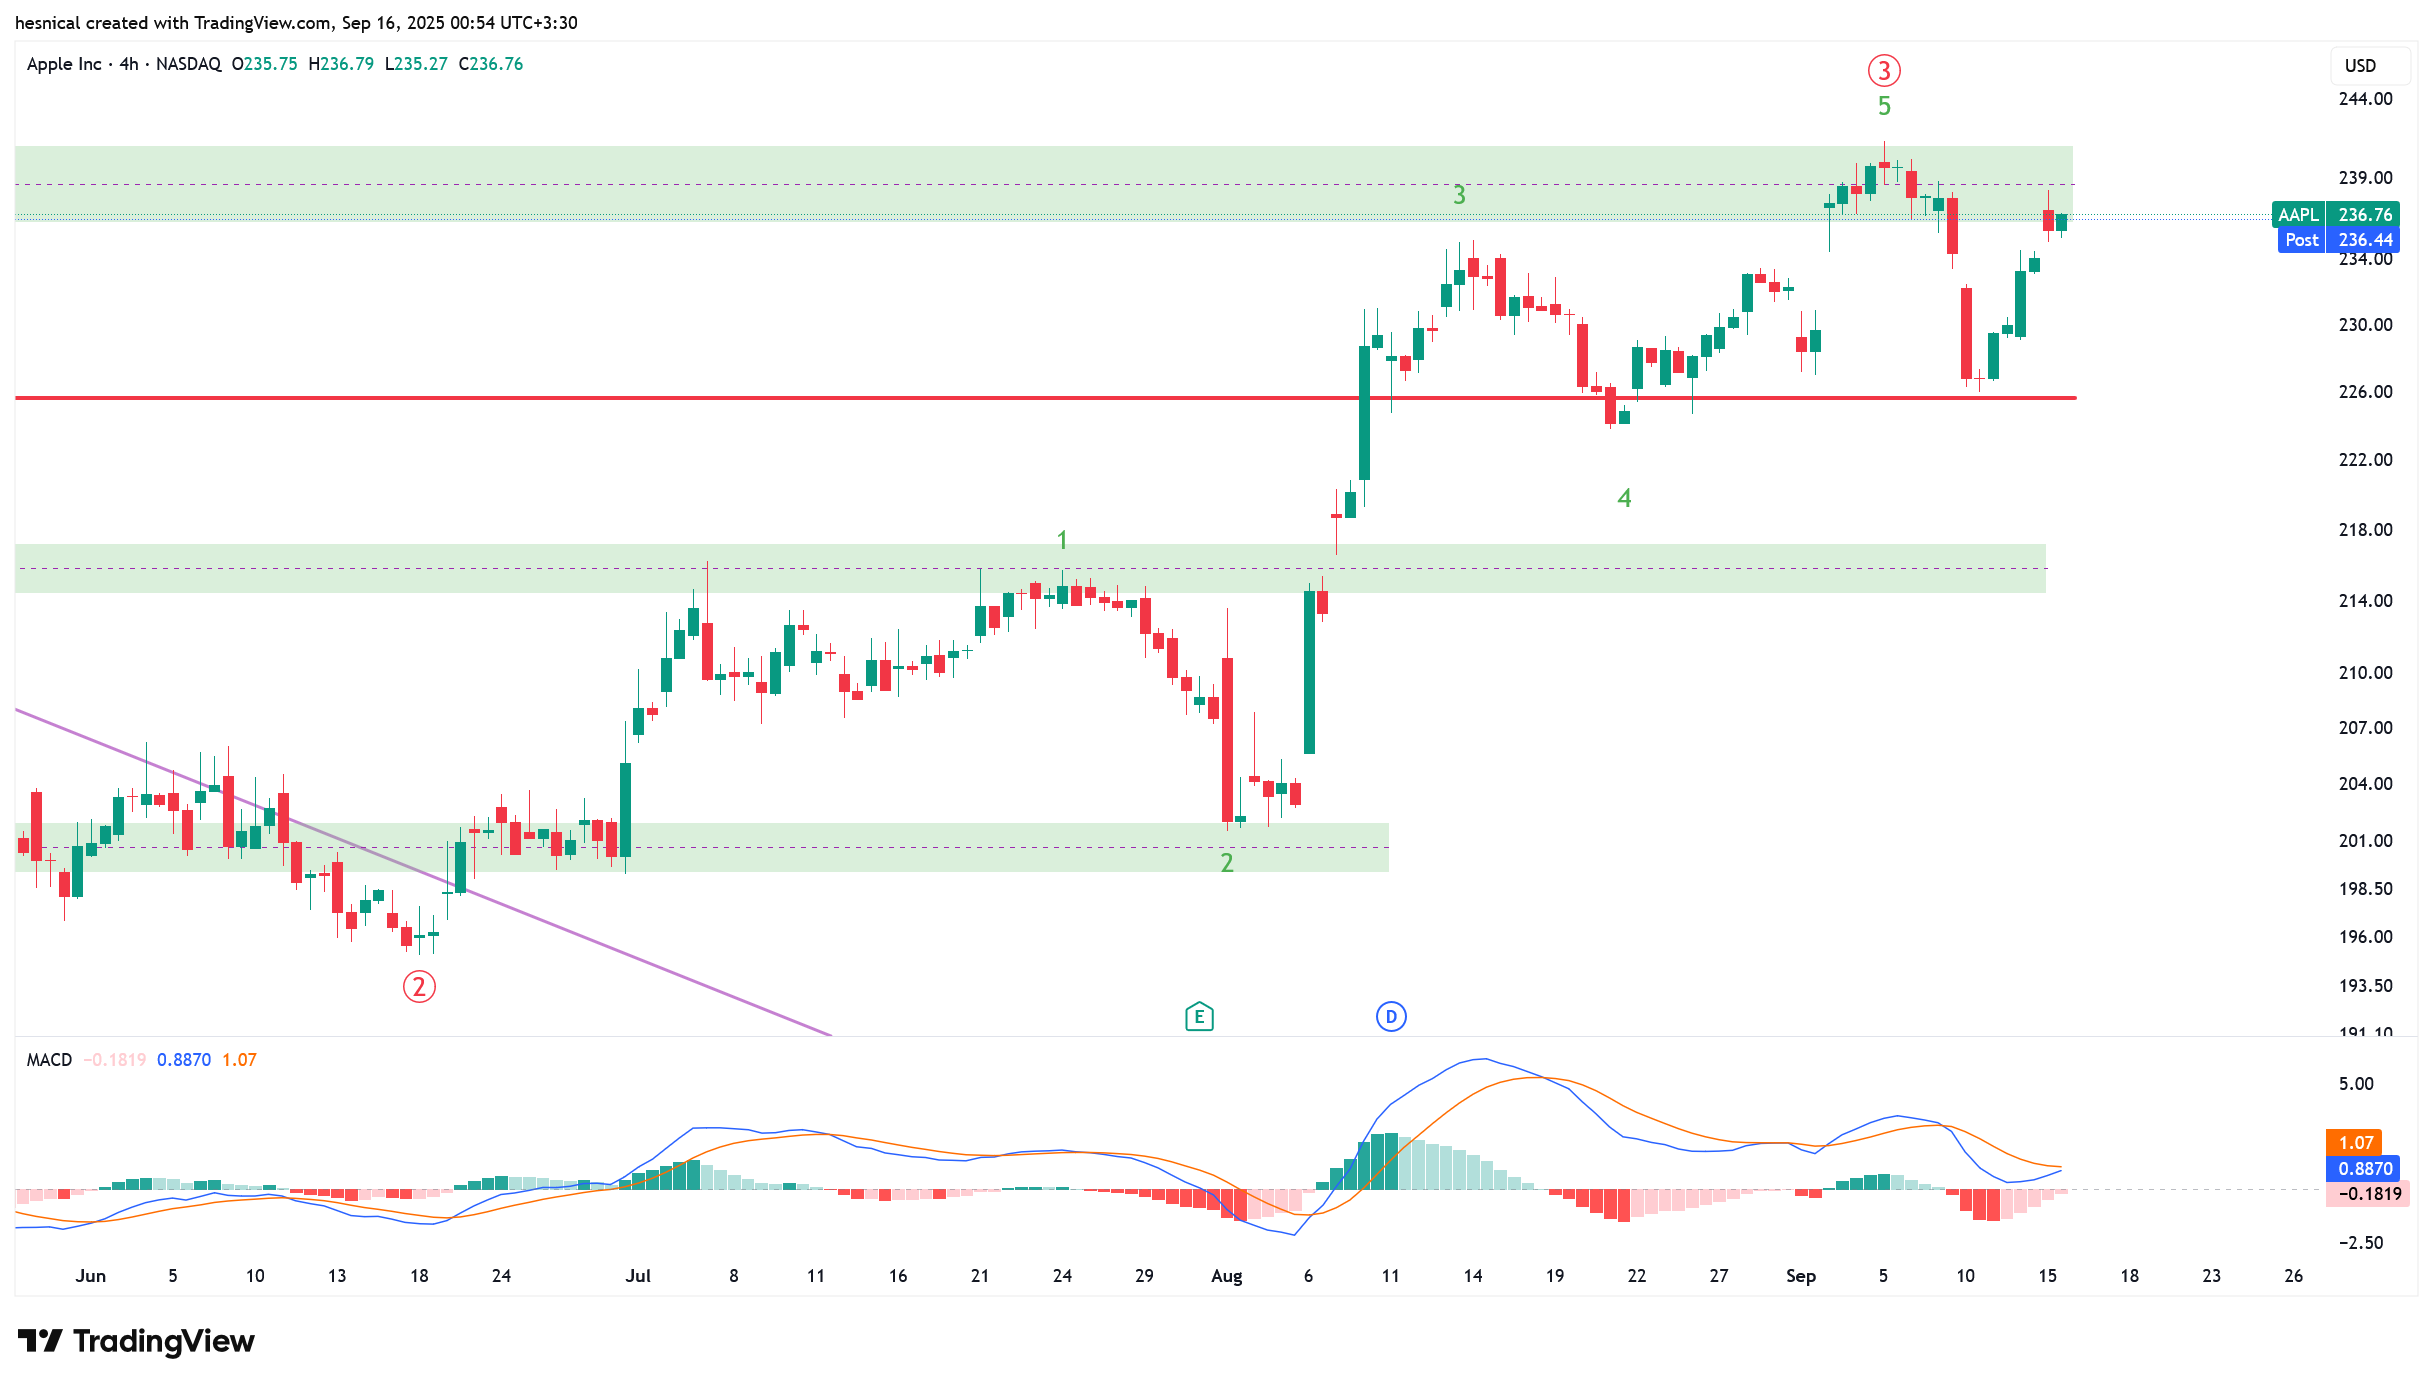The height and width of the screenshot is (1386, 2433).
Task: Click the Sep date label on time axis
Action: [1800, 1276]
